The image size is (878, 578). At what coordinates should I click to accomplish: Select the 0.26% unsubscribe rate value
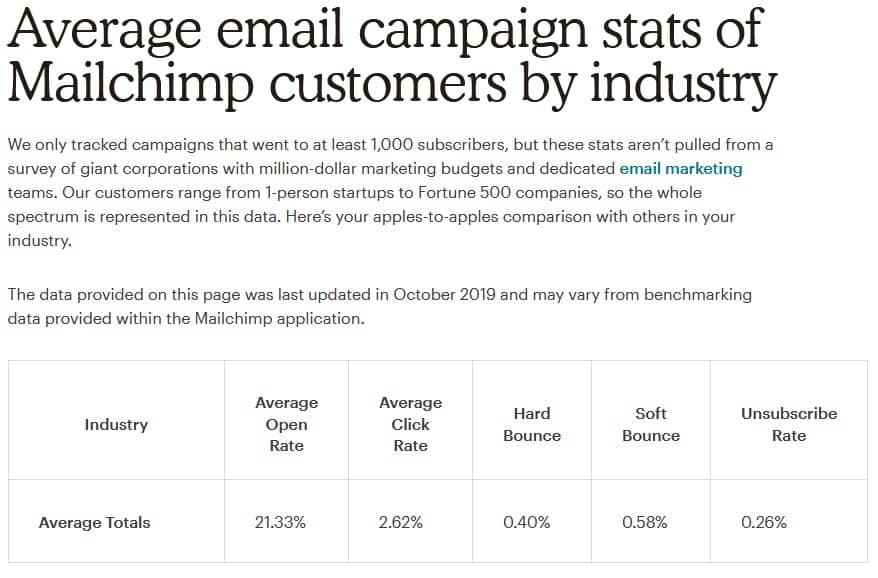tap(764, 522)
